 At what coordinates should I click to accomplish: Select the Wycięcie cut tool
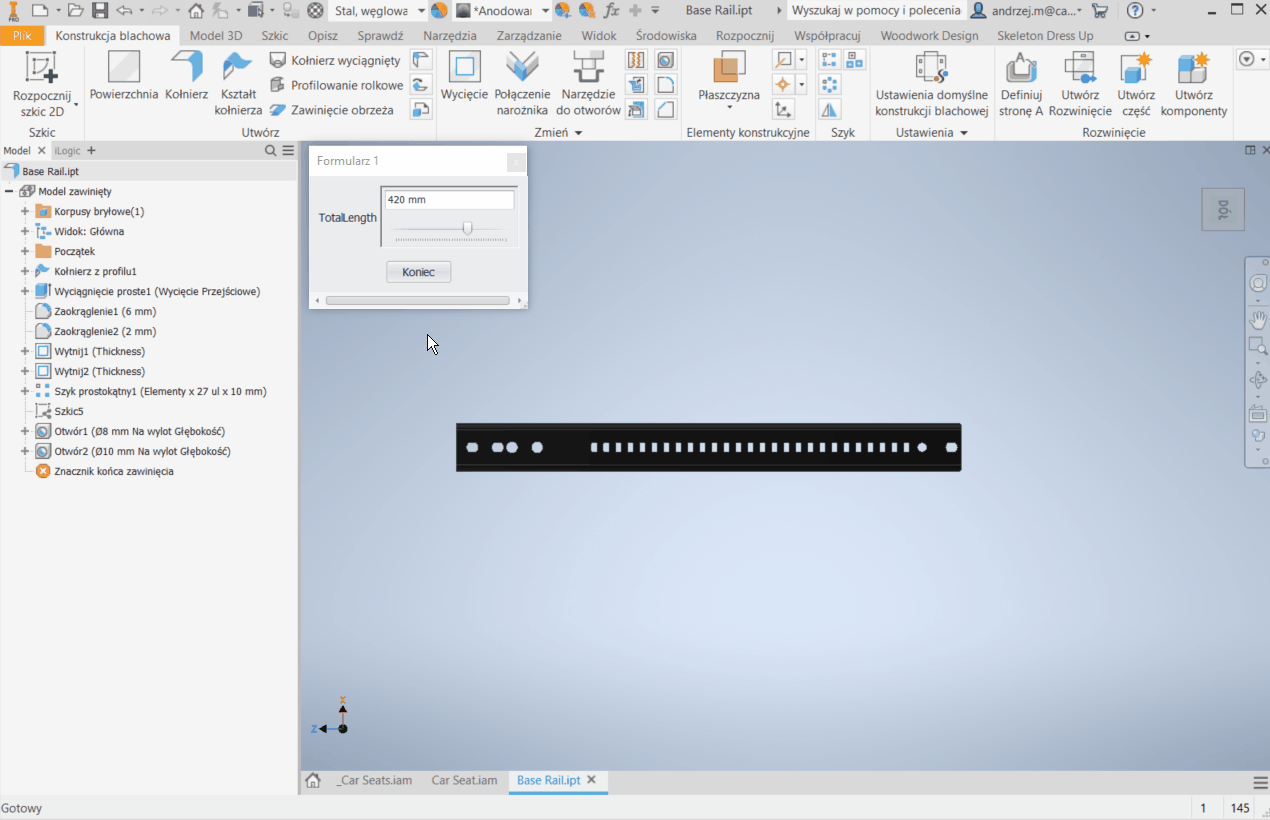pyautogui.click(x=464, y=77)
